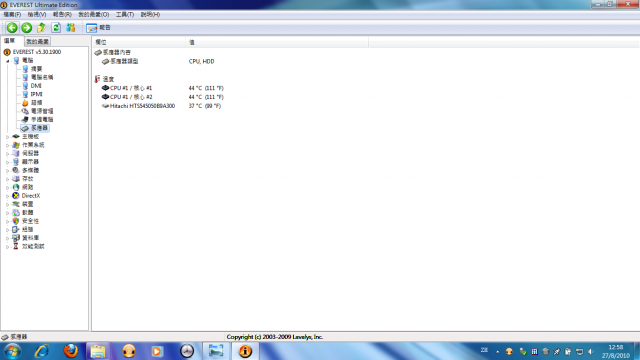This screenshot has width=640, height=360.
Task: Expand the DirectX node
Action: click(x=7, y=196)
